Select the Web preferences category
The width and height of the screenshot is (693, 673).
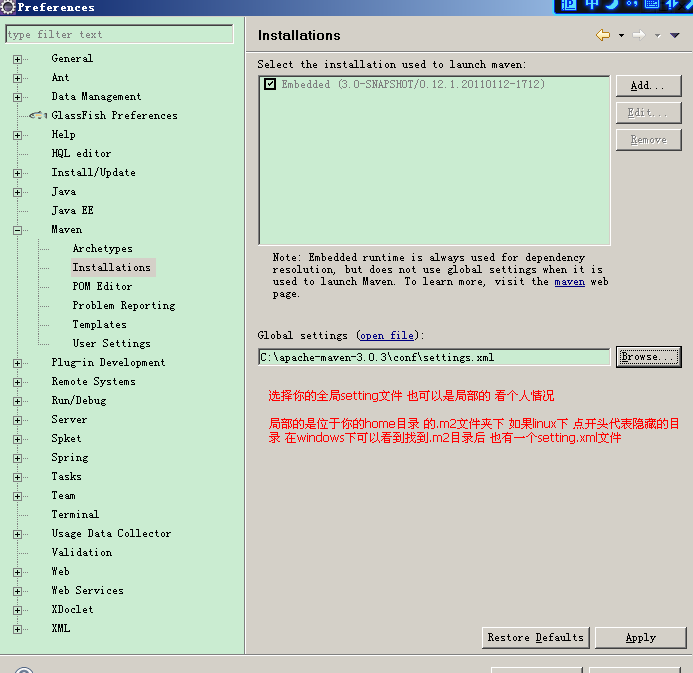(61, 571)
